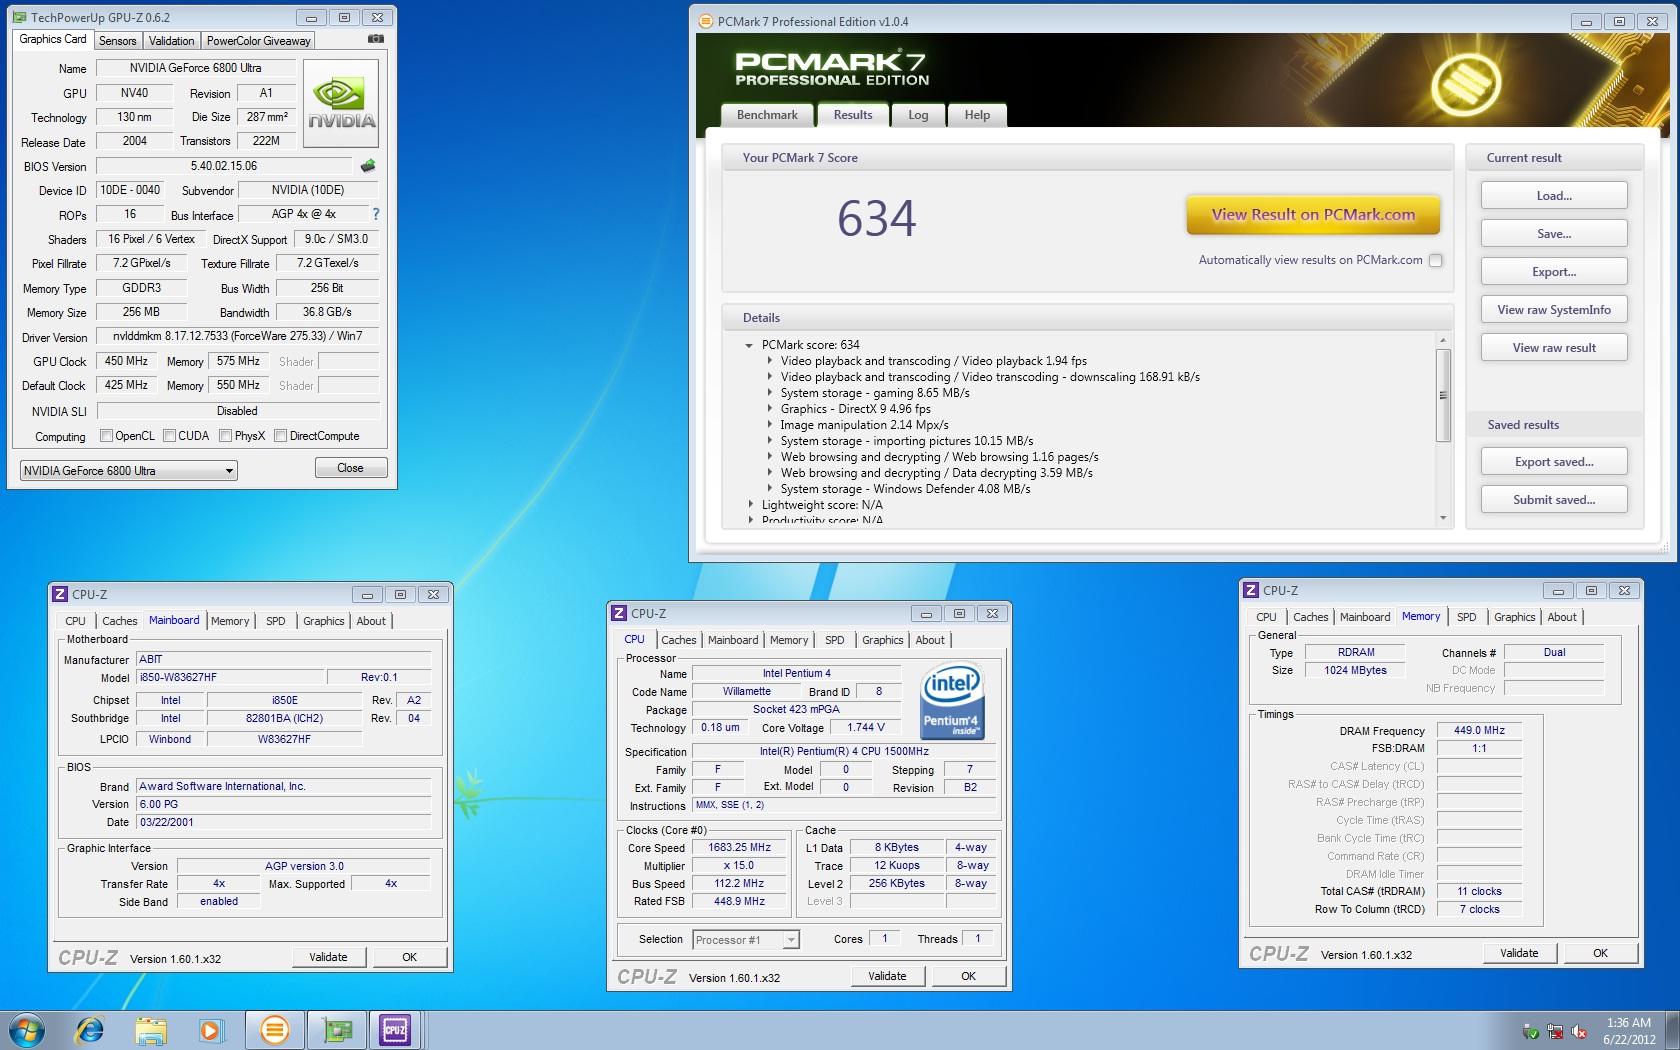Viewport: 1680px width, 1050px height.
Task: Enable the DirectCompute checkbox
Action: pyautogui.click(x=280, y=436)
